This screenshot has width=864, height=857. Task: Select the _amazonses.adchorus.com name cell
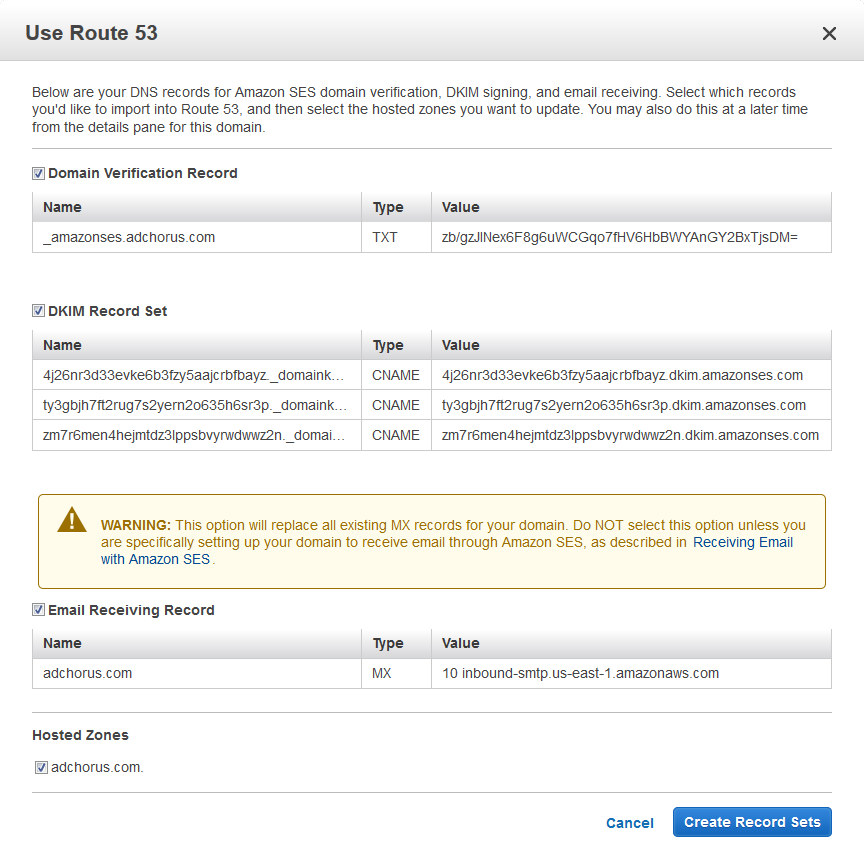[x=129, y=237]
